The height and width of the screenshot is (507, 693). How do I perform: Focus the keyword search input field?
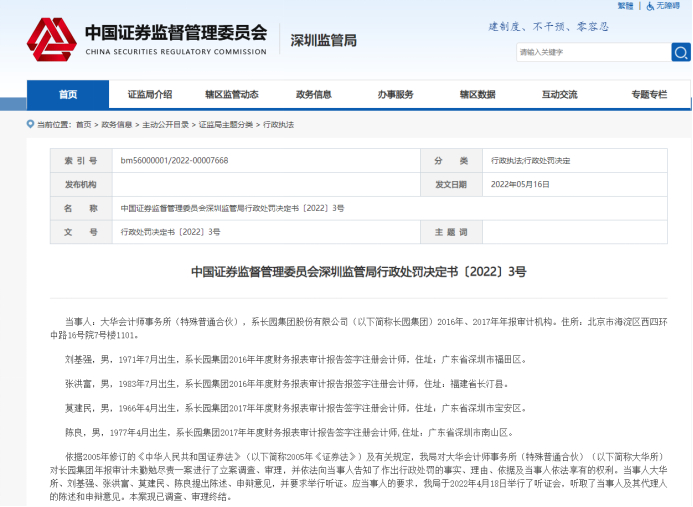[x=594, y=52]
